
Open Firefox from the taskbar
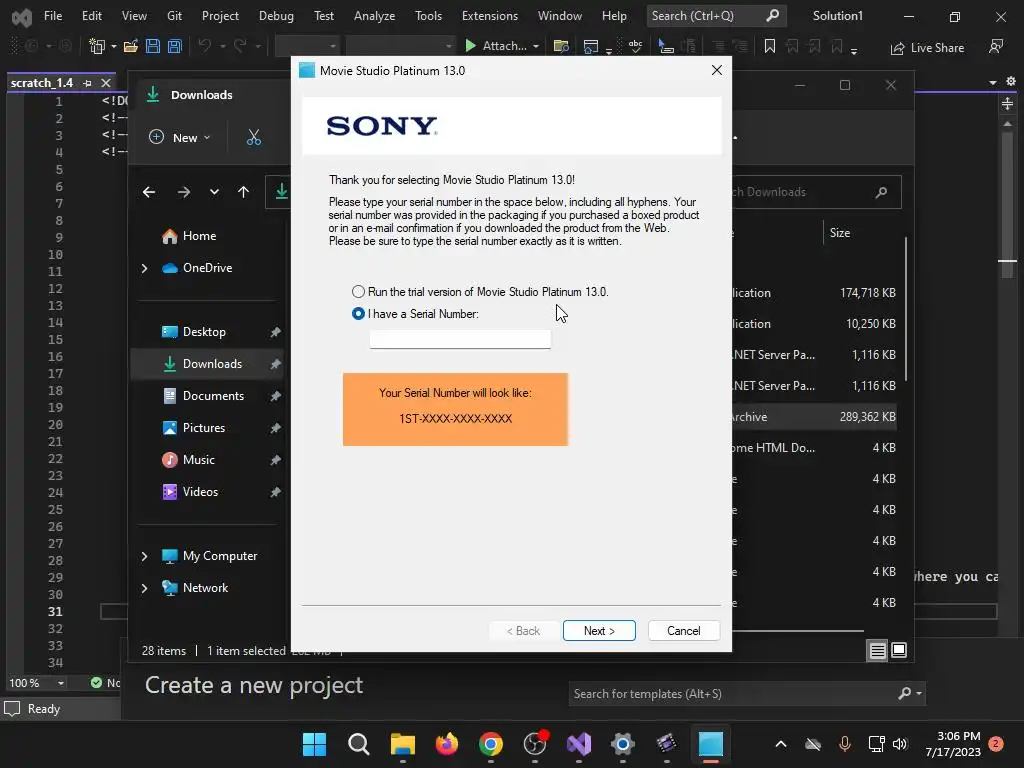447,744
